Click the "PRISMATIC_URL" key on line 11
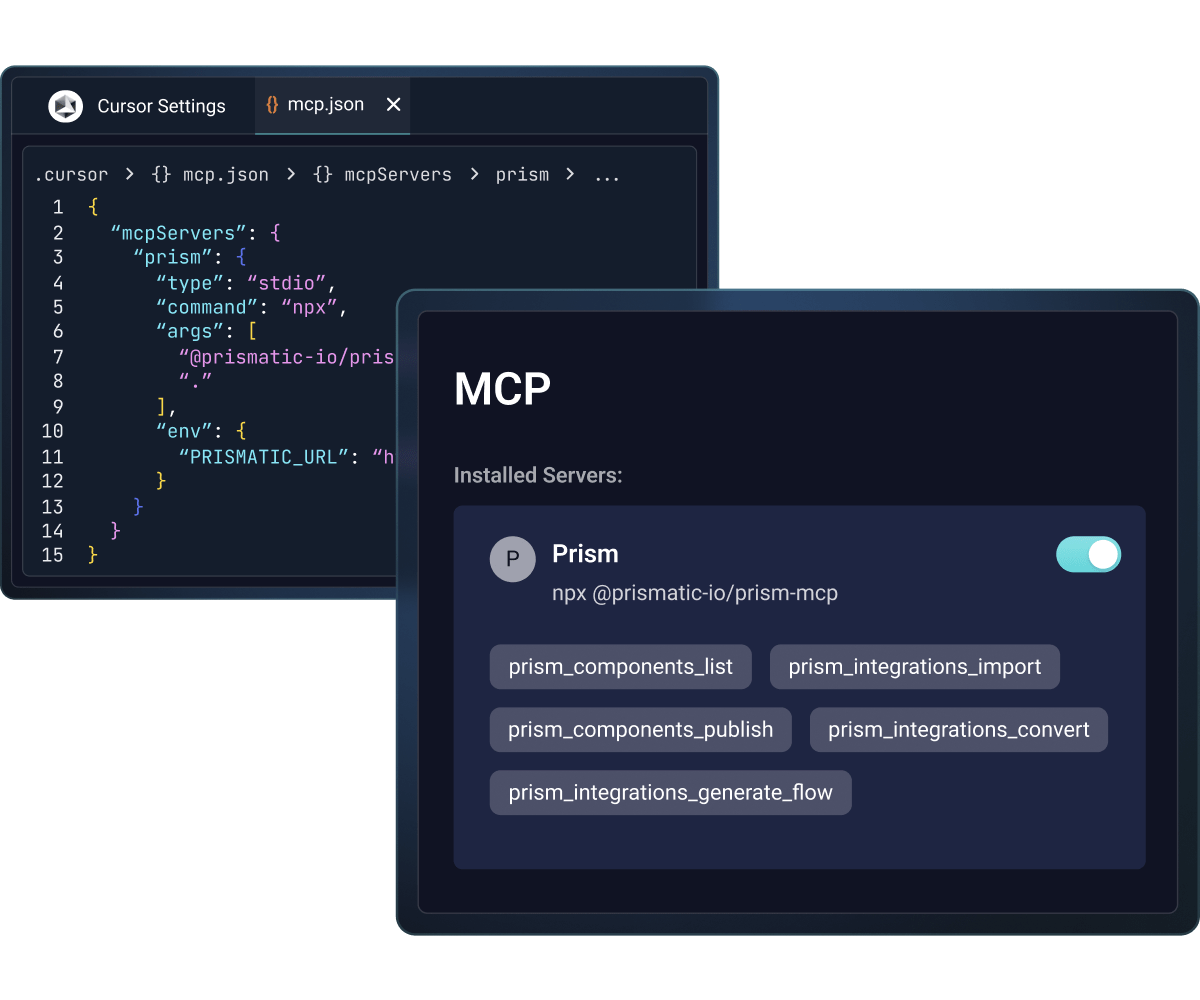The image size is (1200, 1000). [x=264, y=457]
